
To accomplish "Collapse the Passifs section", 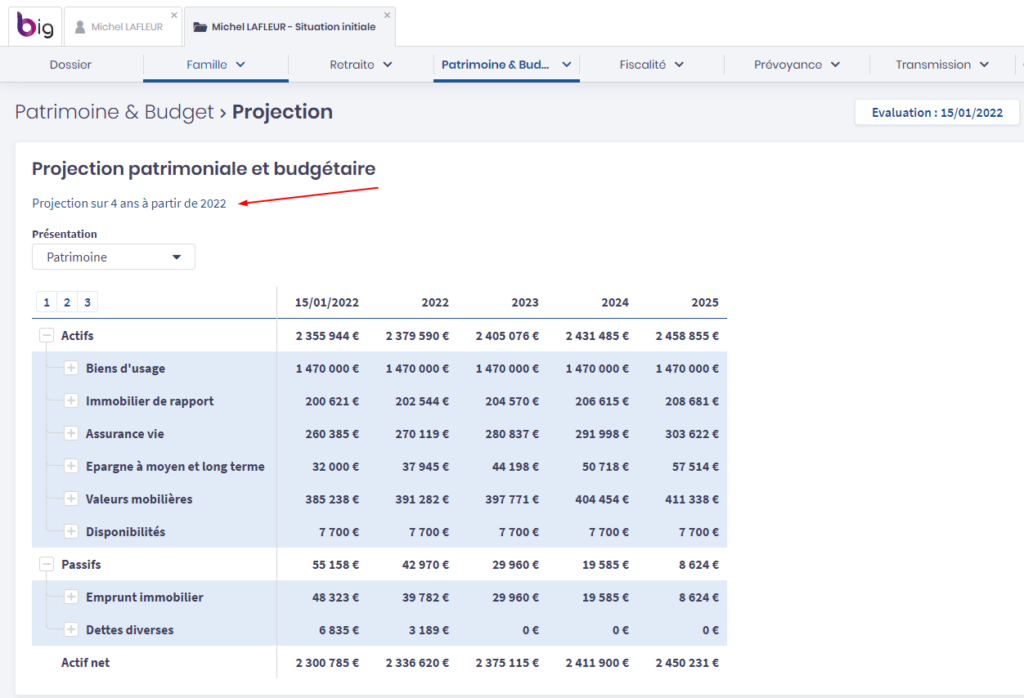I will (46, 565).
